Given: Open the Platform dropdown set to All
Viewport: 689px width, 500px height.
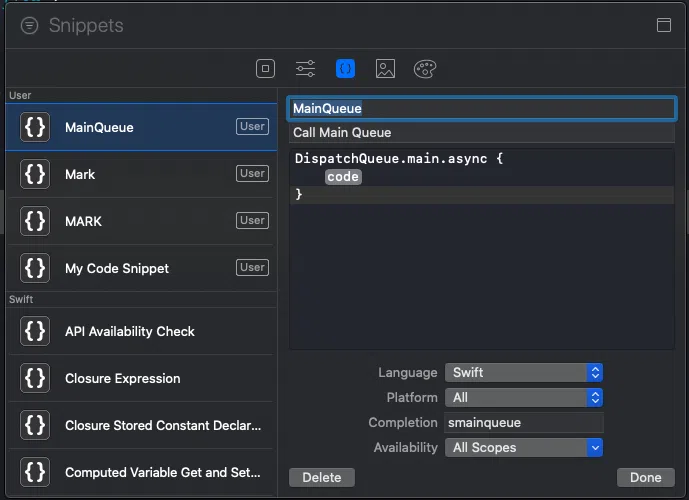Looking at the screenshot, I should 524,398.
